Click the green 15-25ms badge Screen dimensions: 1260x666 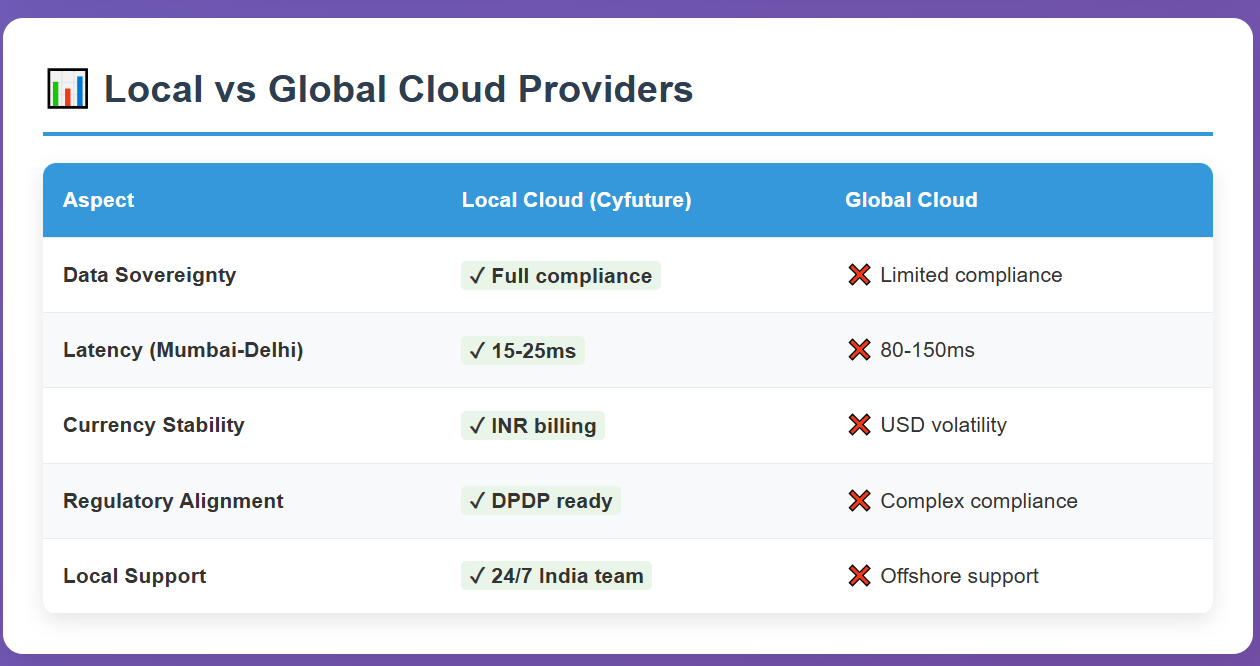[x=523, y=351]
